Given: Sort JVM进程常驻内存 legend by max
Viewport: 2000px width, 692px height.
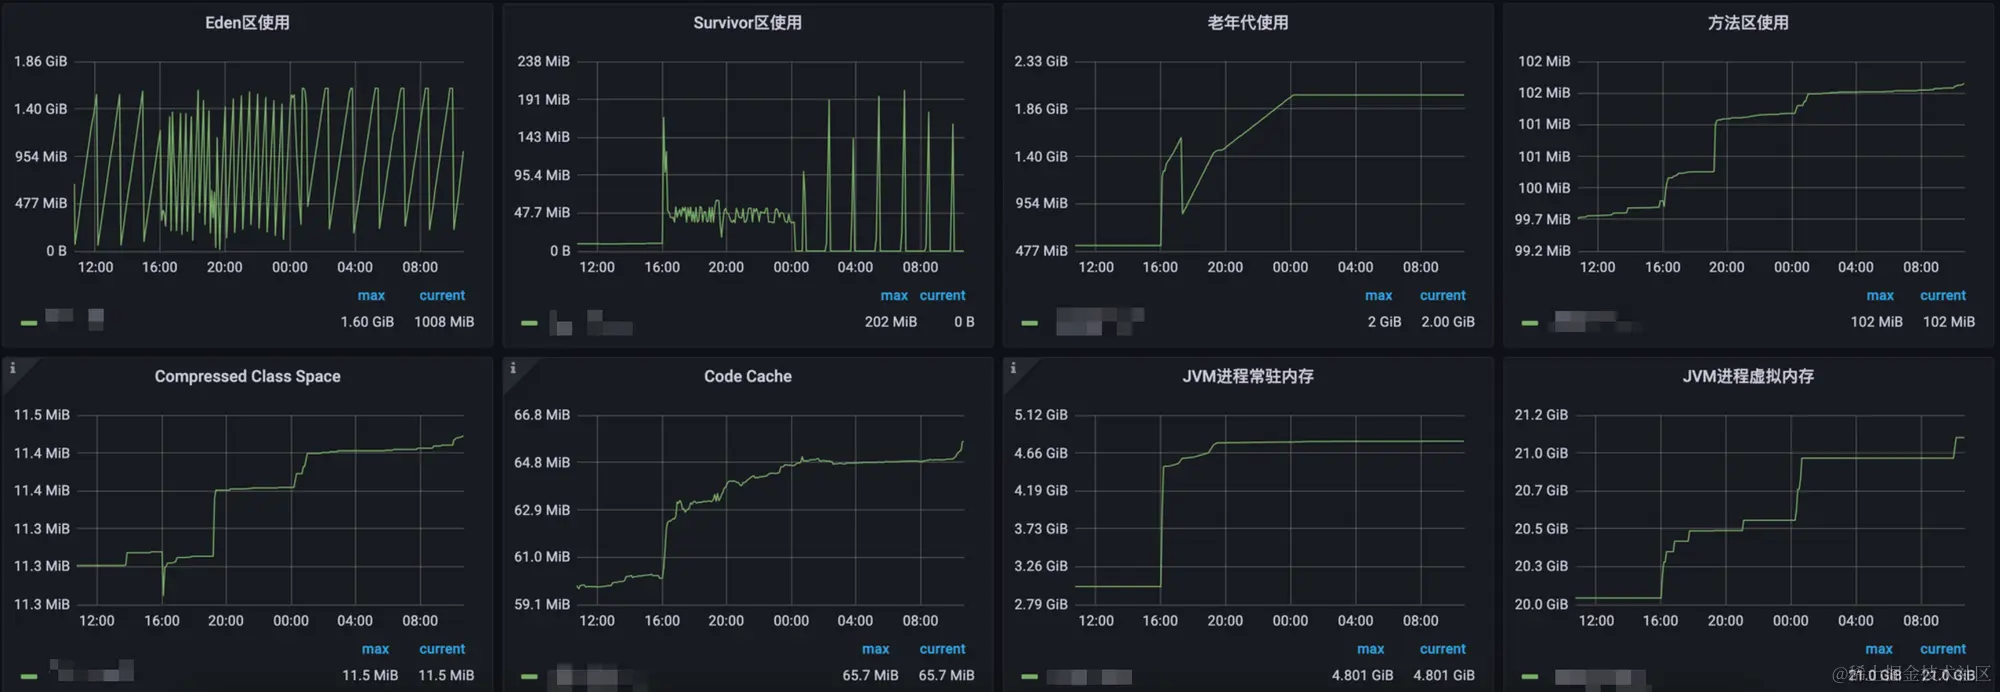Looking at the screenshot, I should 1370,649.
